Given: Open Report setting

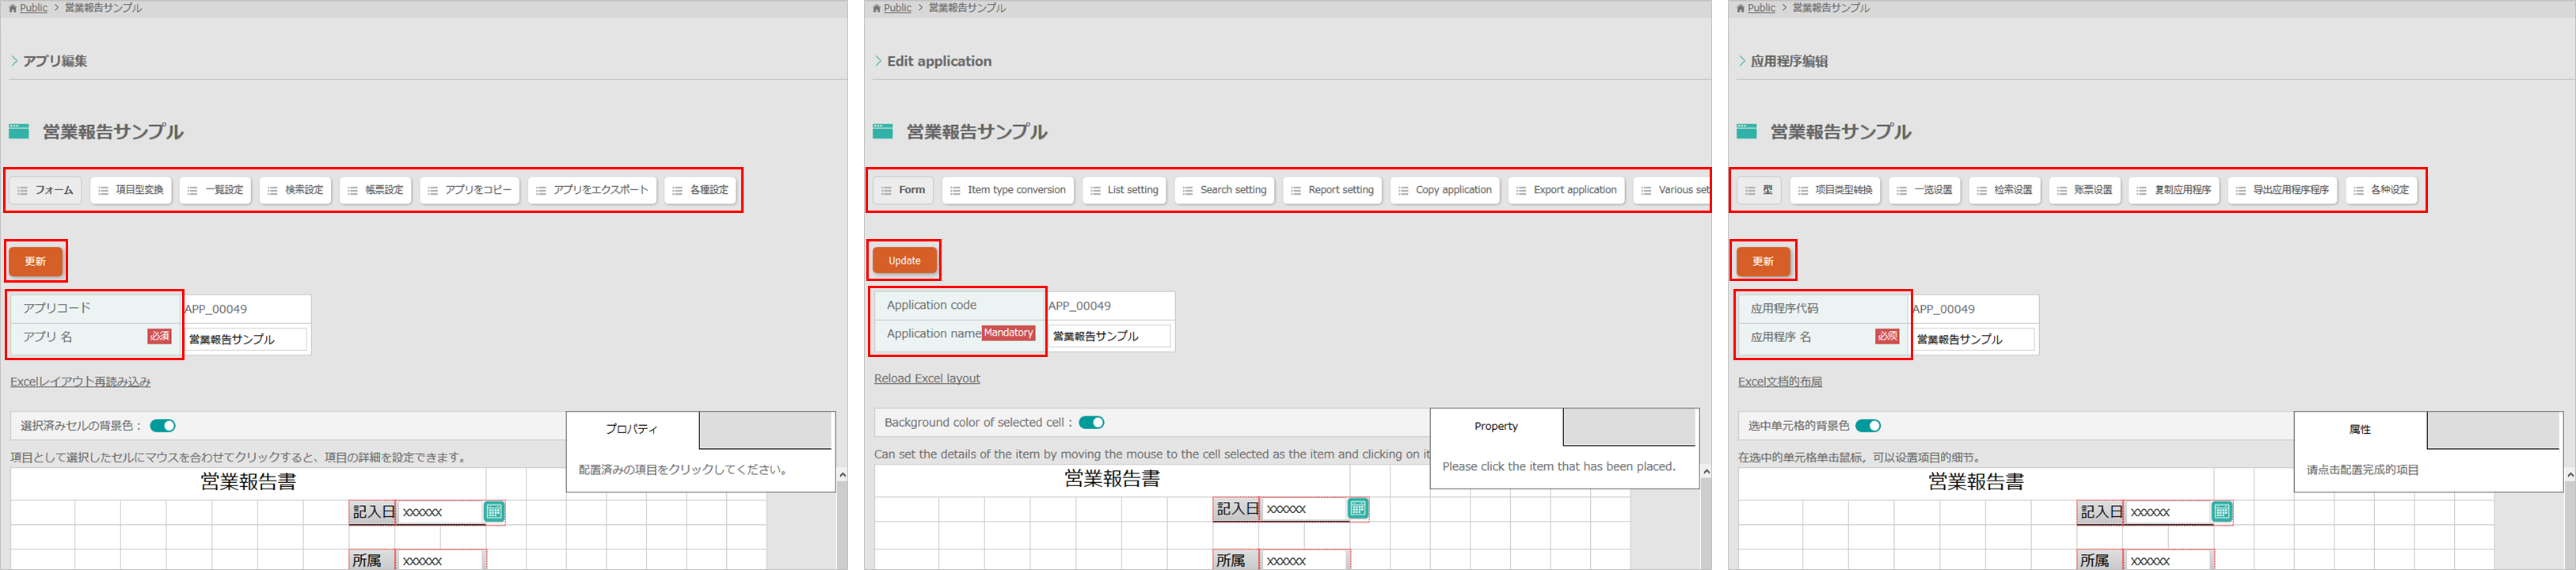Looking at the screenshot, I should click(x=1333, y=190).
